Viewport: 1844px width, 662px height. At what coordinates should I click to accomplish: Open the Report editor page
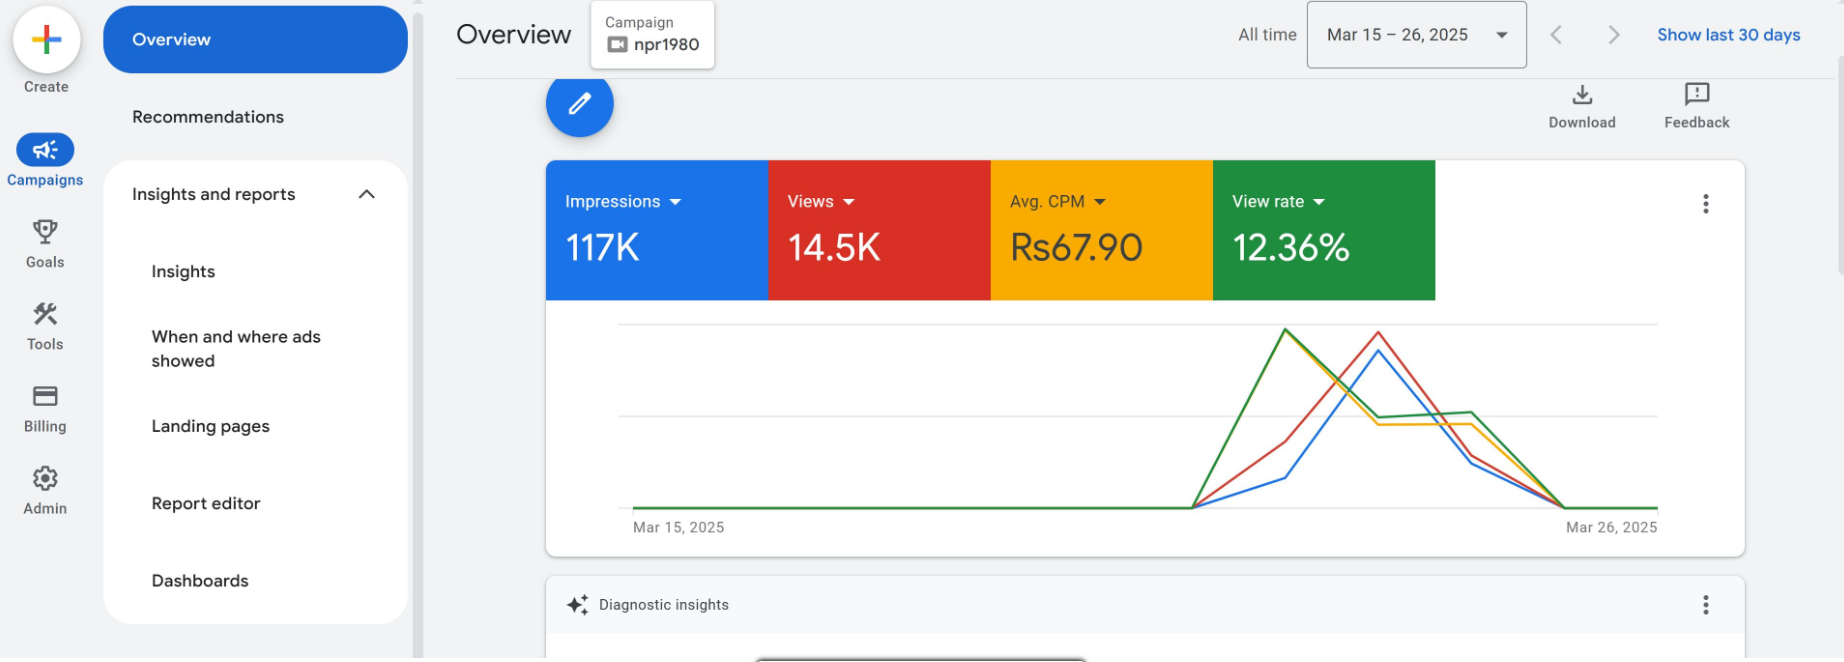[x=206, y=504]
